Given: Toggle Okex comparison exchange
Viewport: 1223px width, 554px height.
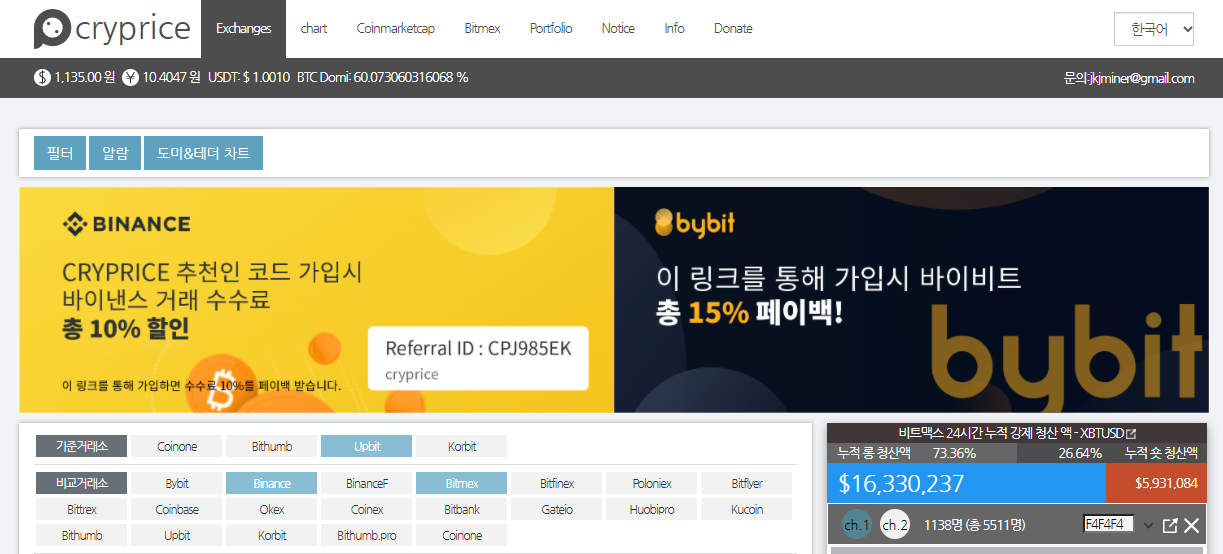Looking at the screenshot, I should point(272,509).
